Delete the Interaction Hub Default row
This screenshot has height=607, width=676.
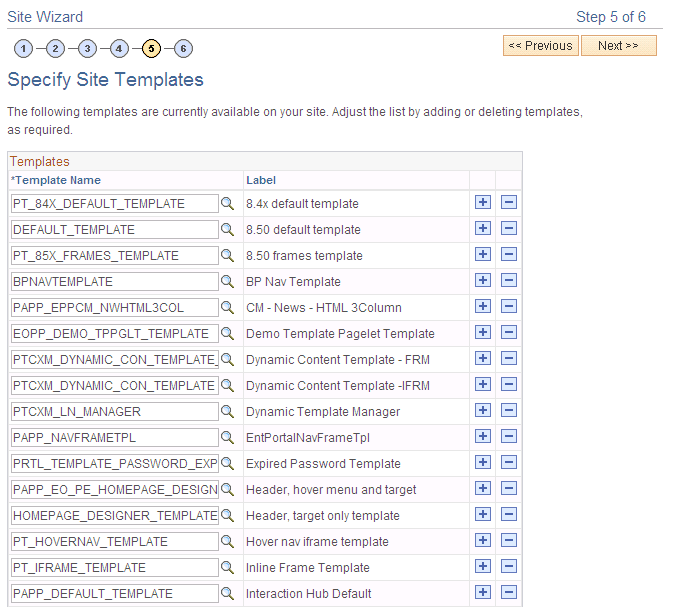coord(509,592)
